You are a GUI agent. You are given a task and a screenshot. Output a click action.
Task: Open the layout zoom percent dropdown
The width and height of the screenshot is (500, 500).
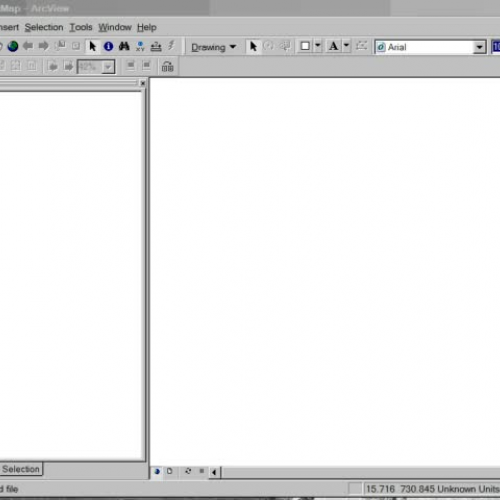pyautogui.click(x=108, y=67)
